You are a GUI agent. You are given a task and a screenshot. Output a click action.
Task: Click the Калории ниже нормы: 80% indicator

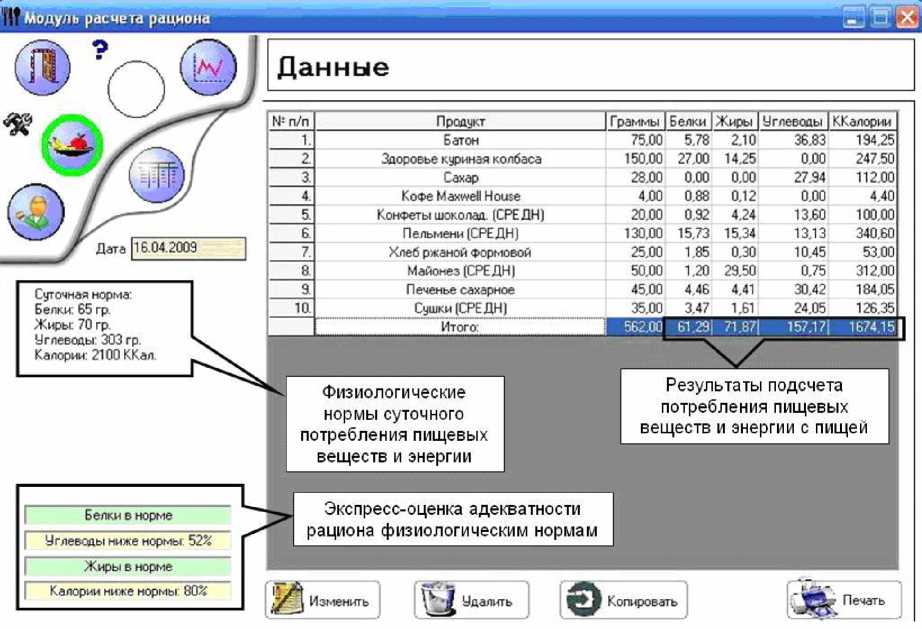[x=128, y=591]
